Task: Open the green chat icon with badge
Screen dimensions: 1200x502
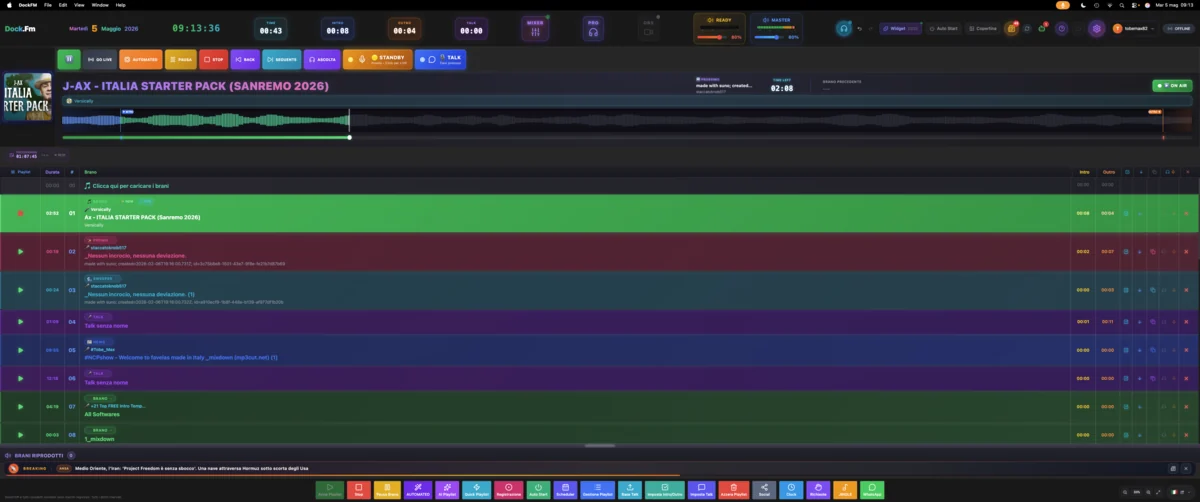Action: point(1042,28)
